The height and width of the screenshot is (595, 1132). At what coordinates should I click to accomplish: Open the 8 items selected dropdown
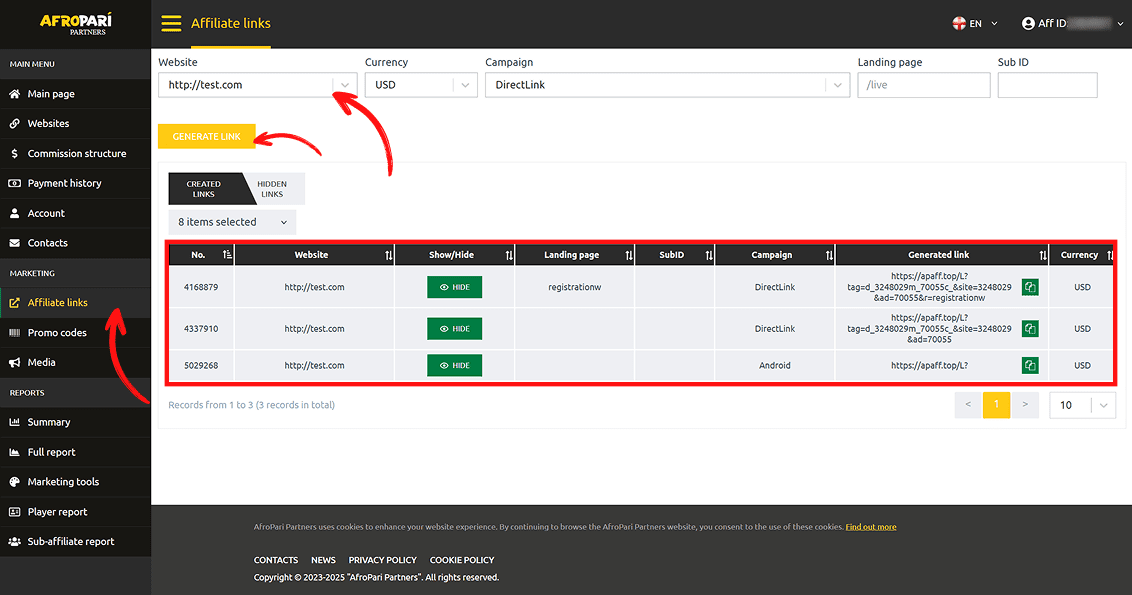(x=232, y=222)
